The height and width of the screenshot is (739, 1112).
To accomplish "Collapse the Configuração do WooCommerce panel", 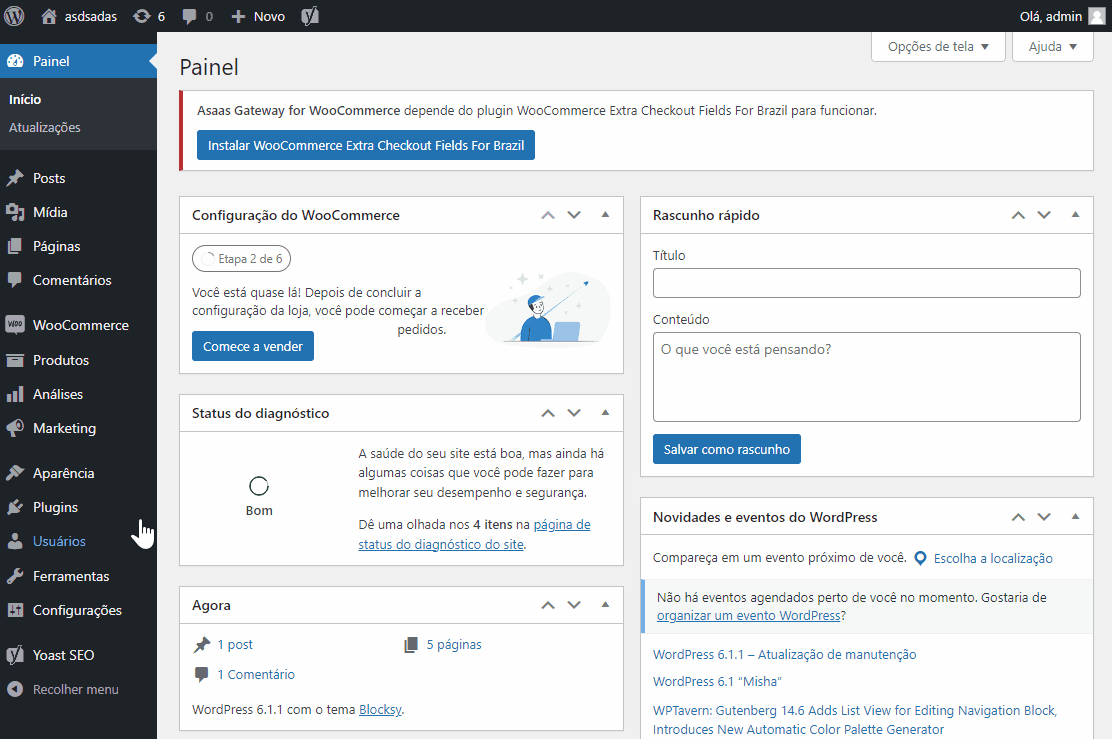I will (x=605, y=215).
